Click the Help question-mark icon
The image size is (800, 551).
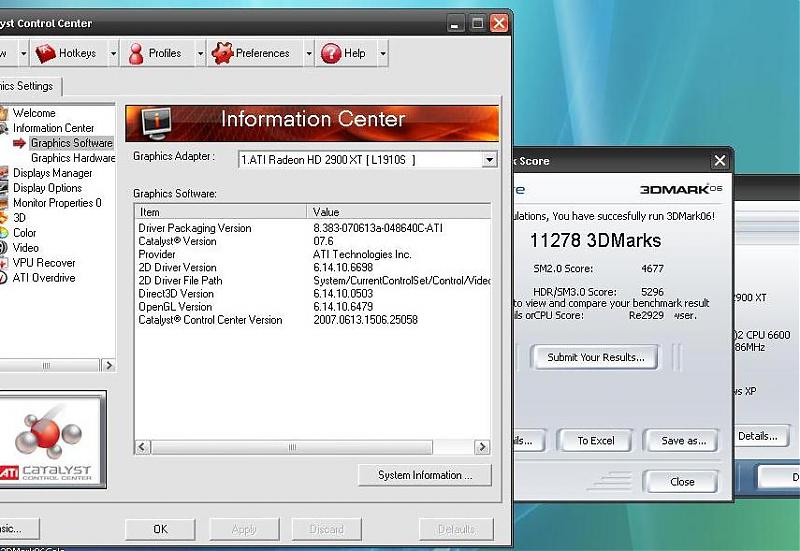[x=331, y=53]
